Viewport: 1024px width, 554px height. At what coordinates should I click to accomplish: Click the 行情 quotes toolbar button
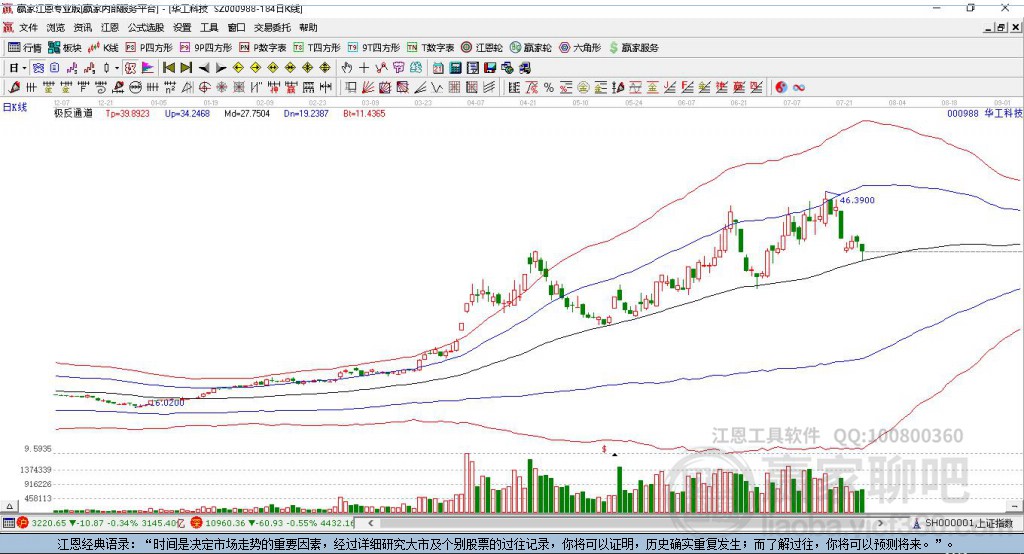(x=25, y=48)
